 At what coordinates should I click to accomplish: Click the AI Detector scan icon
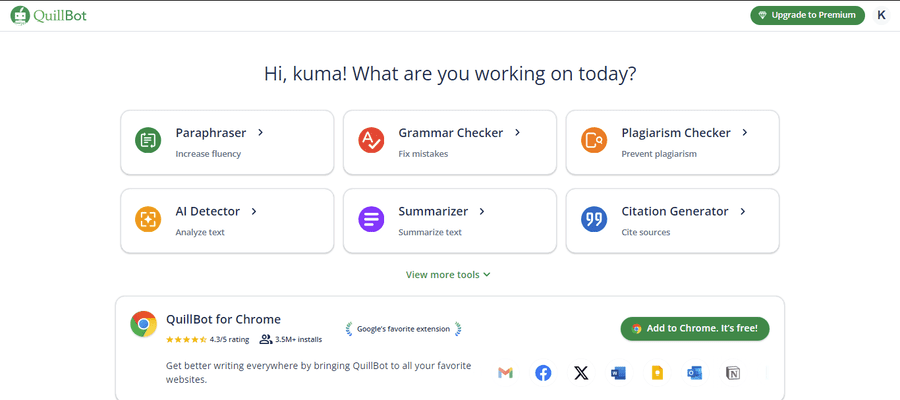point(148,219)
